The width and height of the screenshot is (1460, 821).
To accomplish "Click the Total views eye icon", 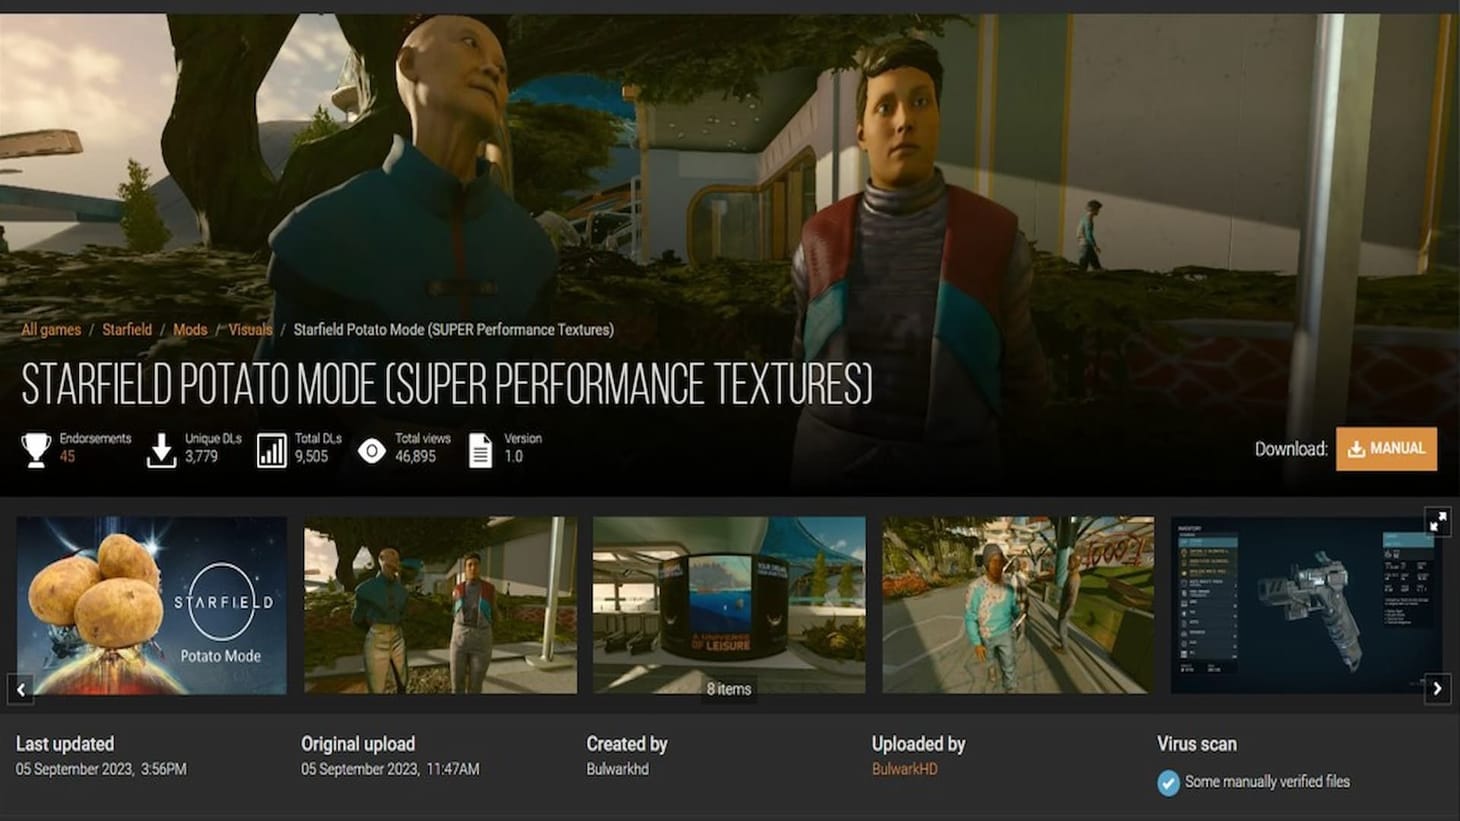I will [x=374, y=450].
